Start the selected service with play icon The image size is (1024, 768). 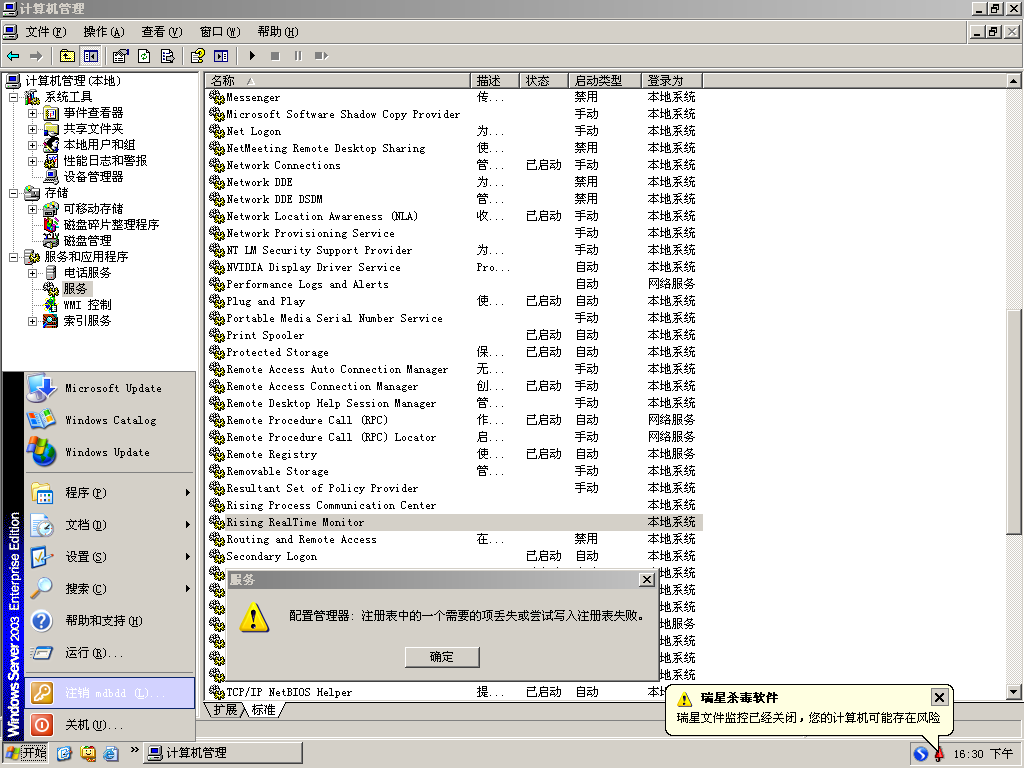tap(252, 56)
